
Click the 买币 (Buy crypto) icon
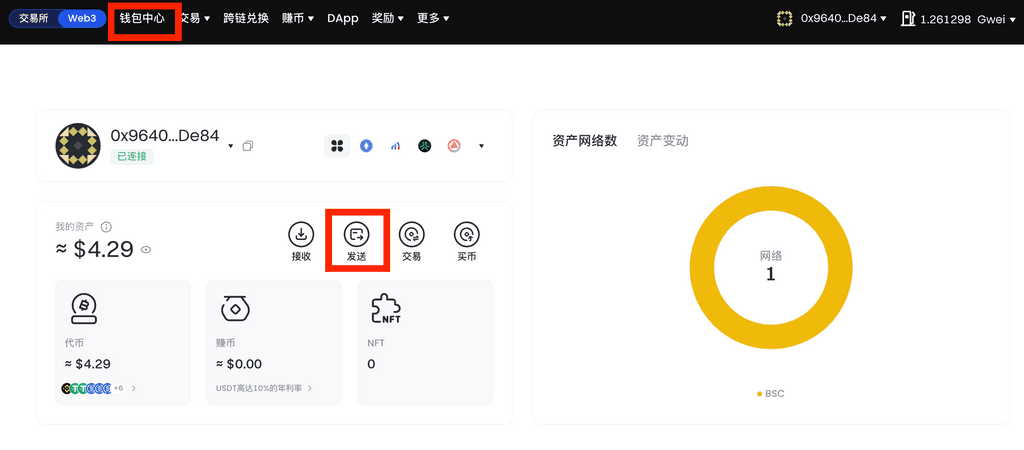tap(466, 235)
